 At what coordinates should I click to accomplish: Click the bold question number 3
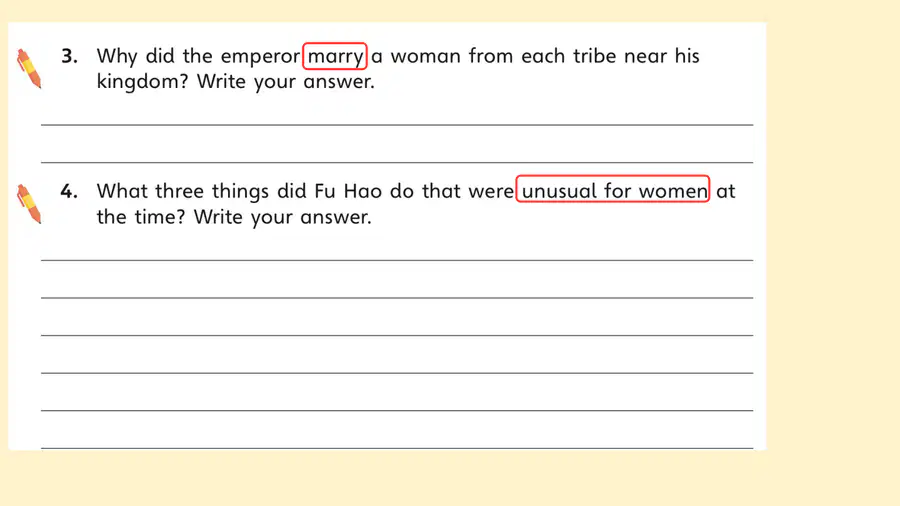pos(69,56)
